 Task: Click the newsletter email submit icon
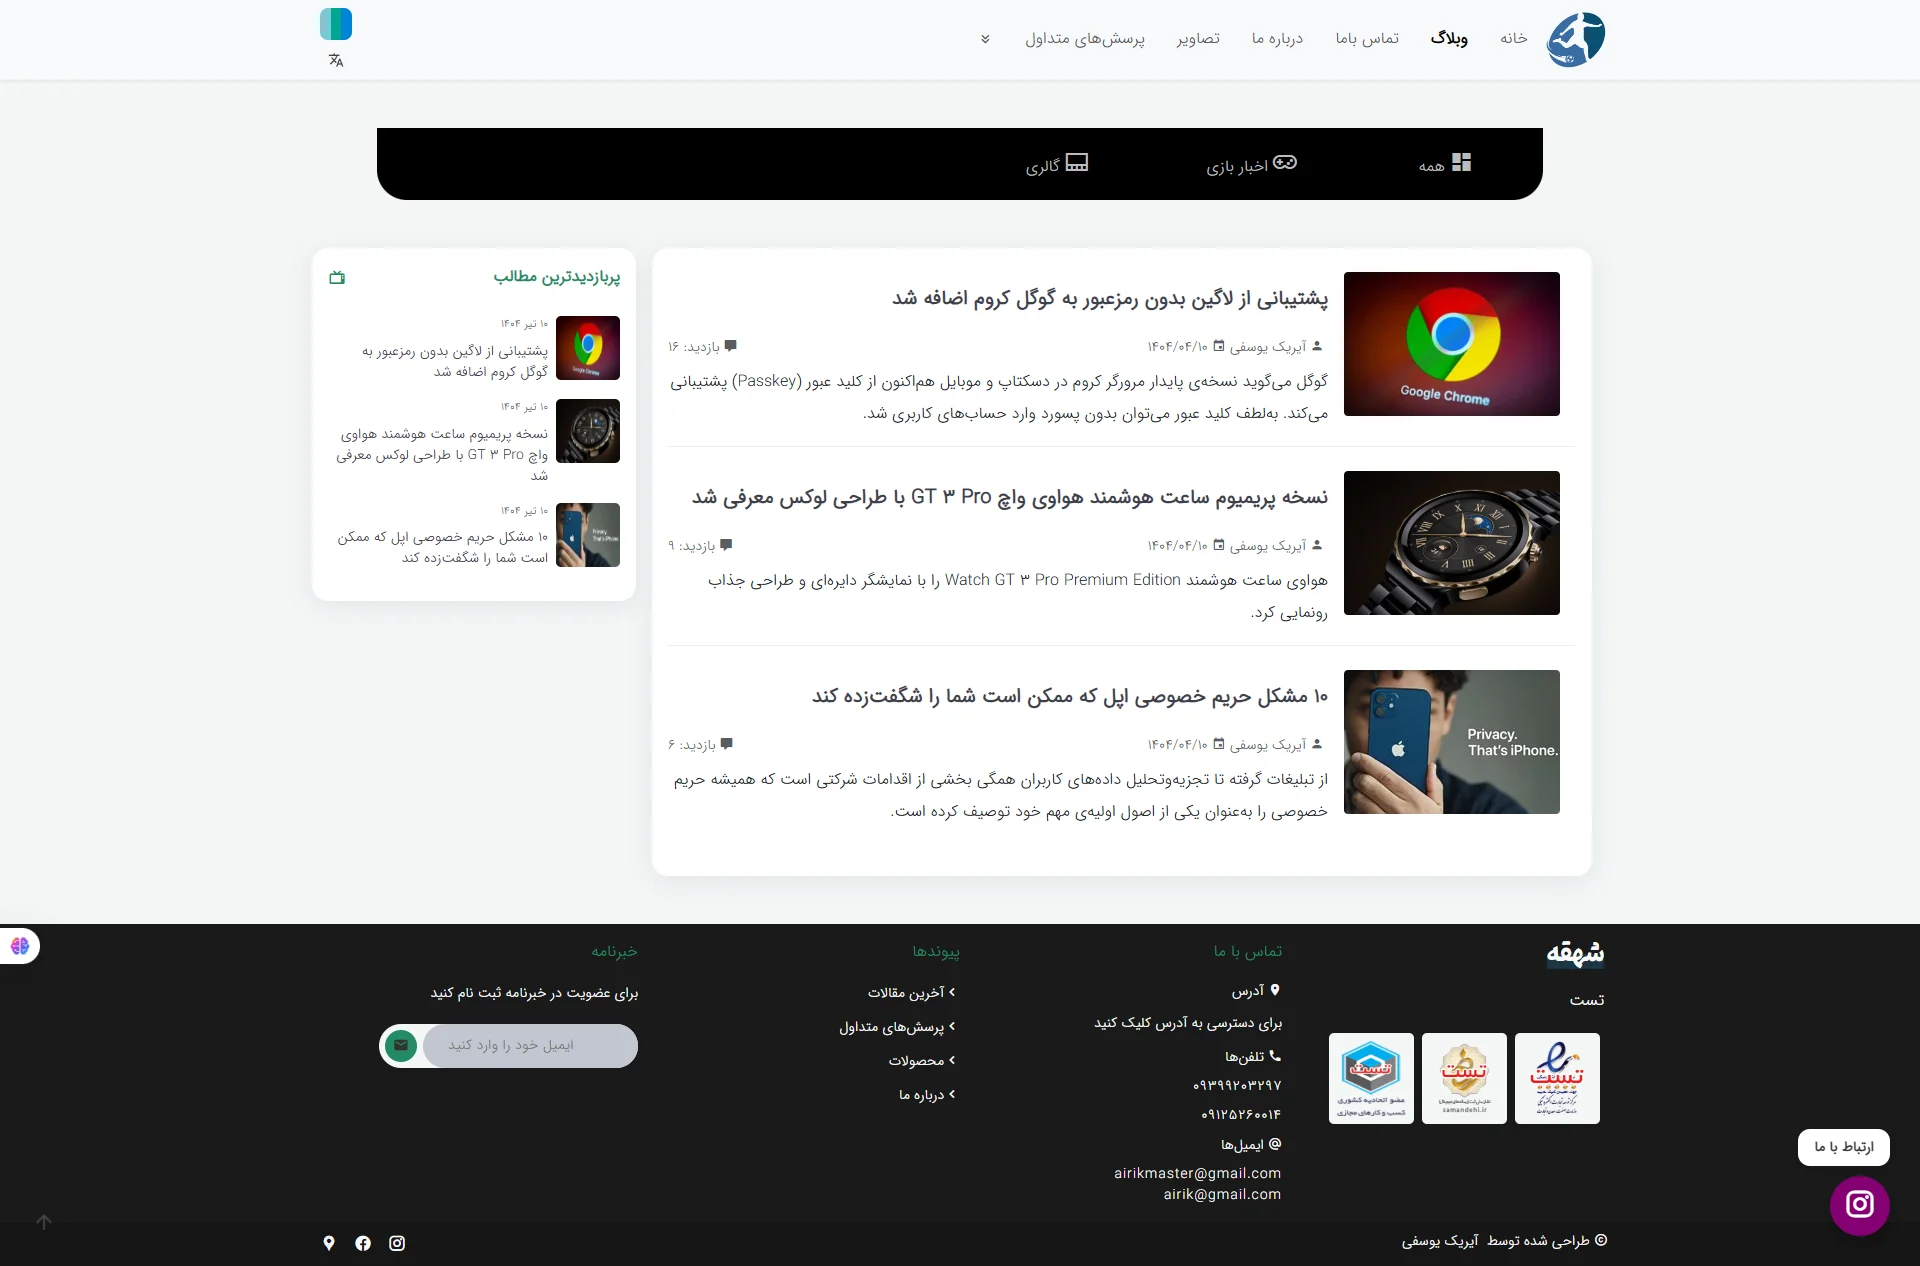click(x=401, y=1045)
